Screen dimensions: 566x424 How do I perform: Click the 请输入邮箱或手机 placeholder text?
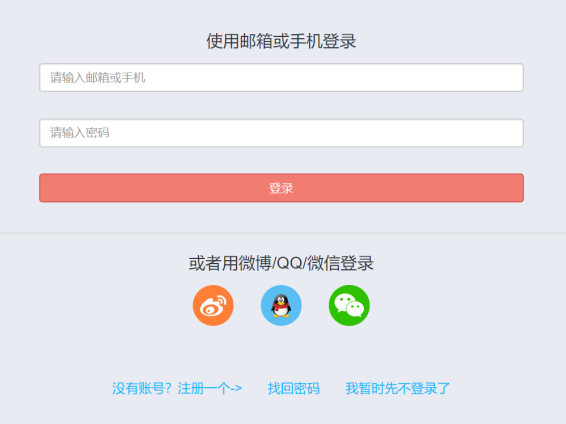pos(97,78)
